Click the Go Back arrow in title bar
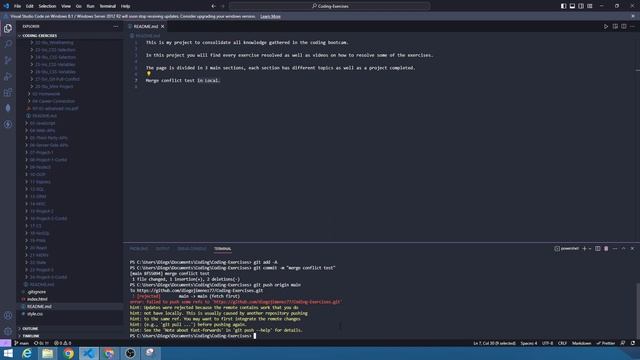The height and width of the screenshot is (360, 640). (213, 6)
